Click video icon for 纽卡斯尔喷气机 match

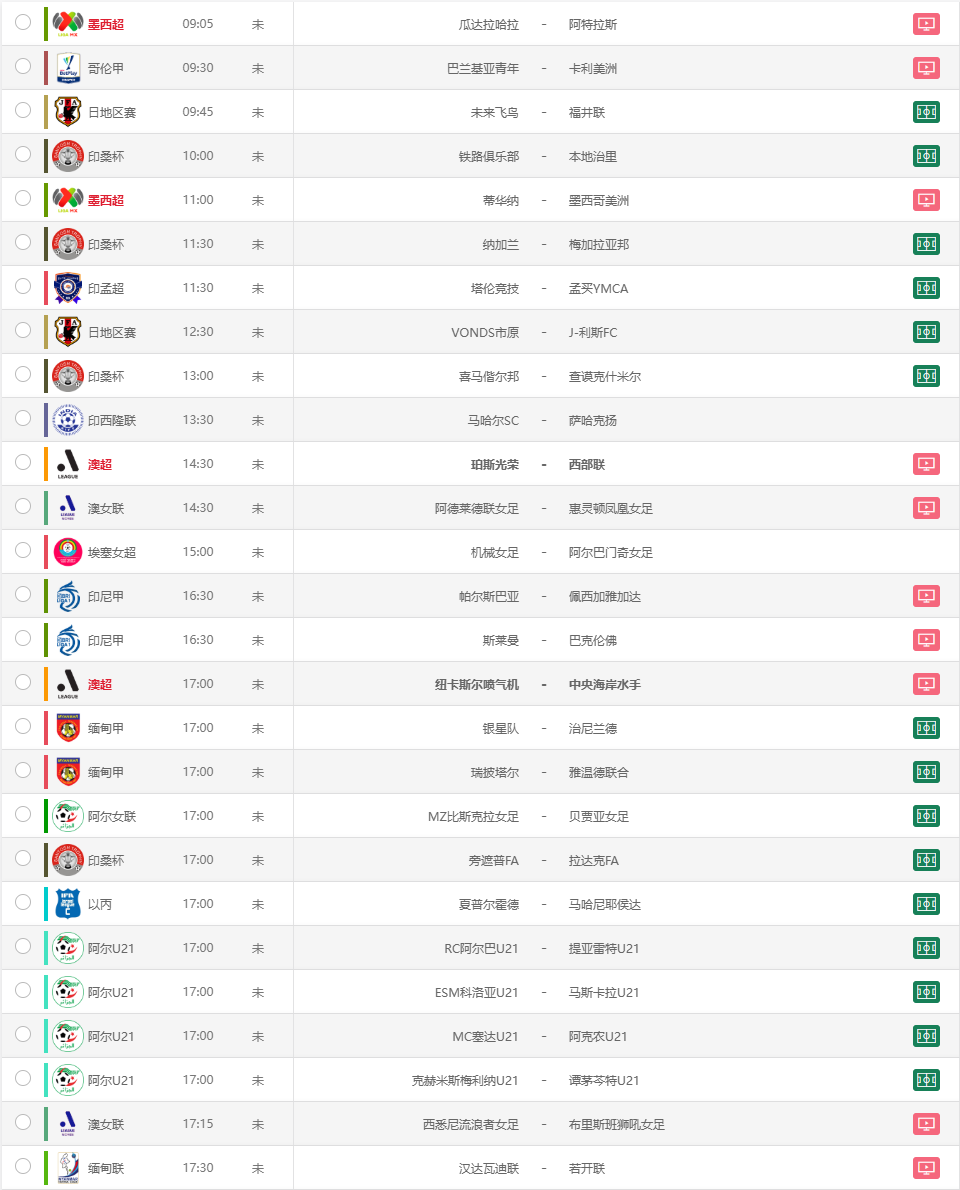926,685
